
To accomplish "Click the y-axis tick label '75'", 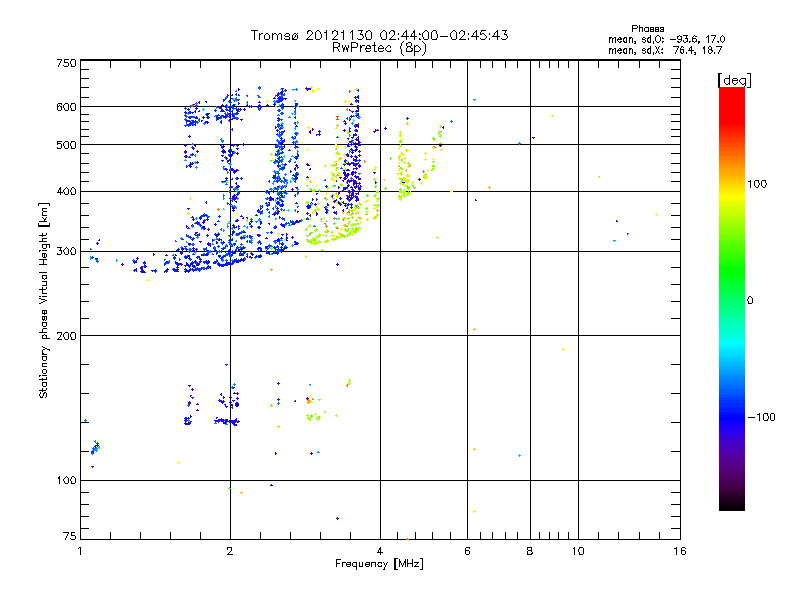I will (x=70, y=536).
